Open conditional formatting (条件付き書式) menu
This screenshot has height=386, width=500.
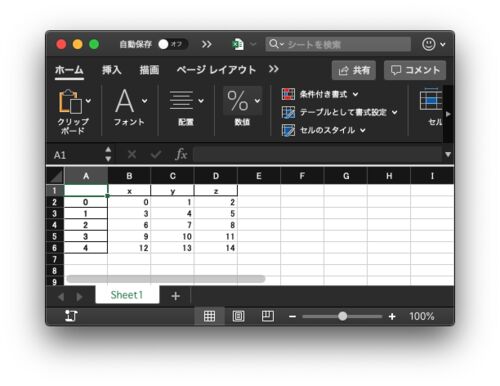point(320,94)
